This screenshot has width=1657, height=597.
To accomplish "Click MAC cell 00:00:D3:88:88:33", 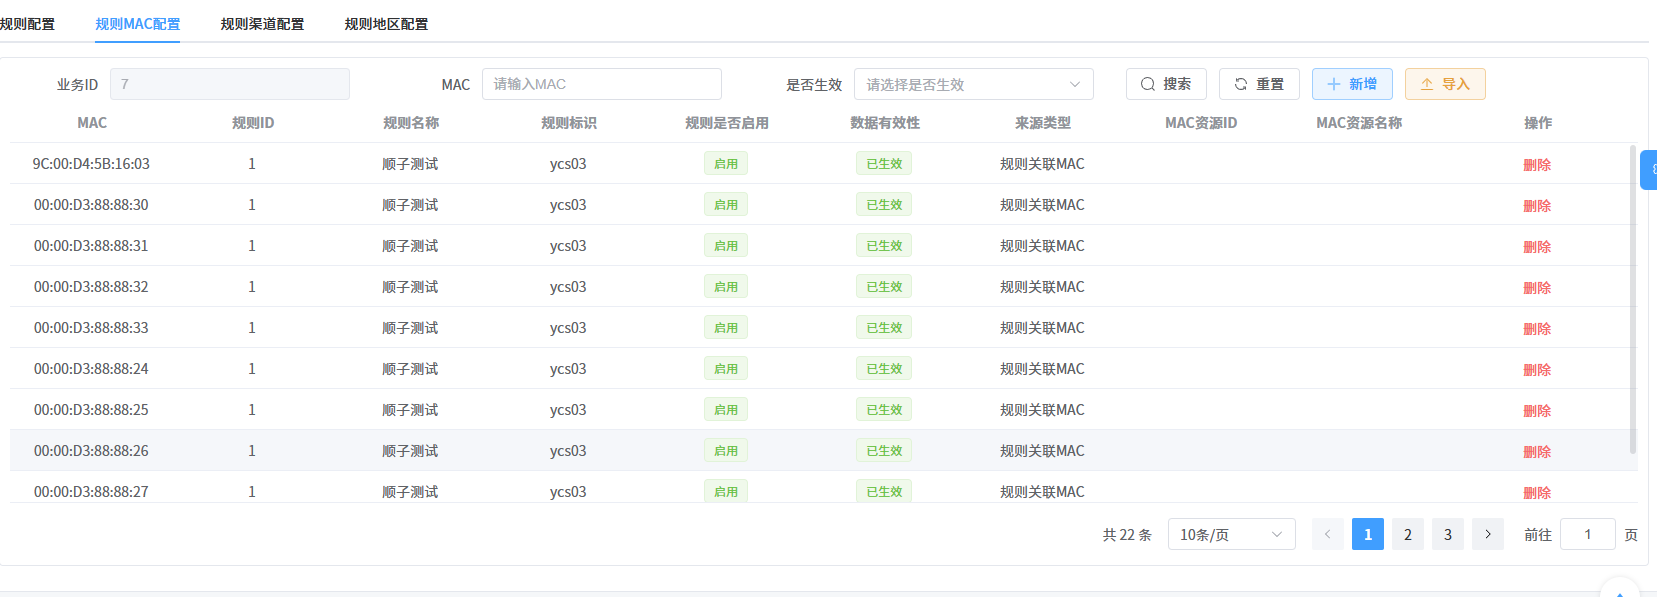I will pyautogui.click(x=91, y=328).
